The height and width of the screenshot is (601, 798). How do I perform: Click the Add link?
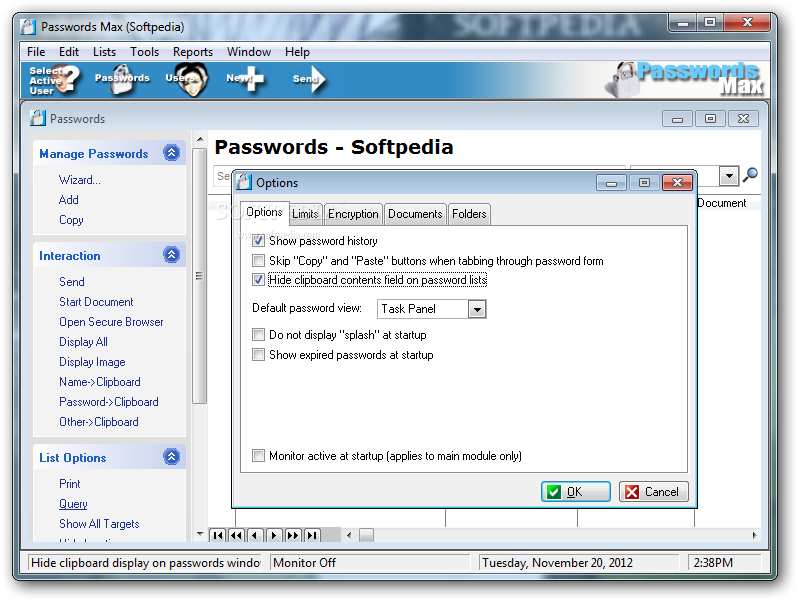pos(69,199)
